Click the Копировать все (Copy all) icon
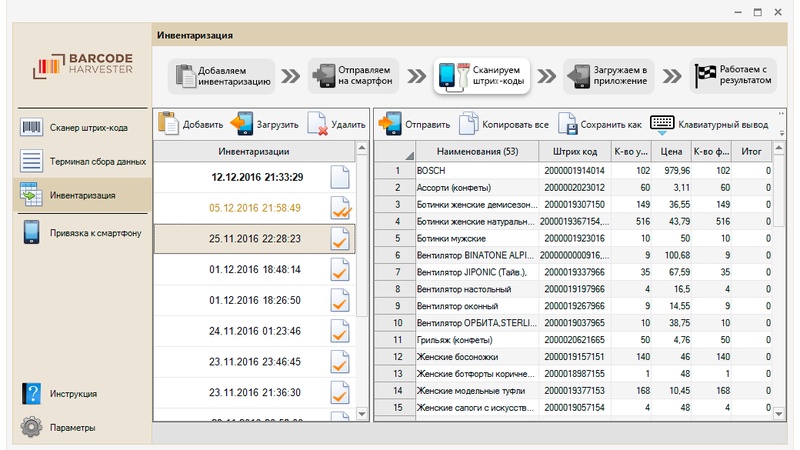 click(x=468, y=123)
